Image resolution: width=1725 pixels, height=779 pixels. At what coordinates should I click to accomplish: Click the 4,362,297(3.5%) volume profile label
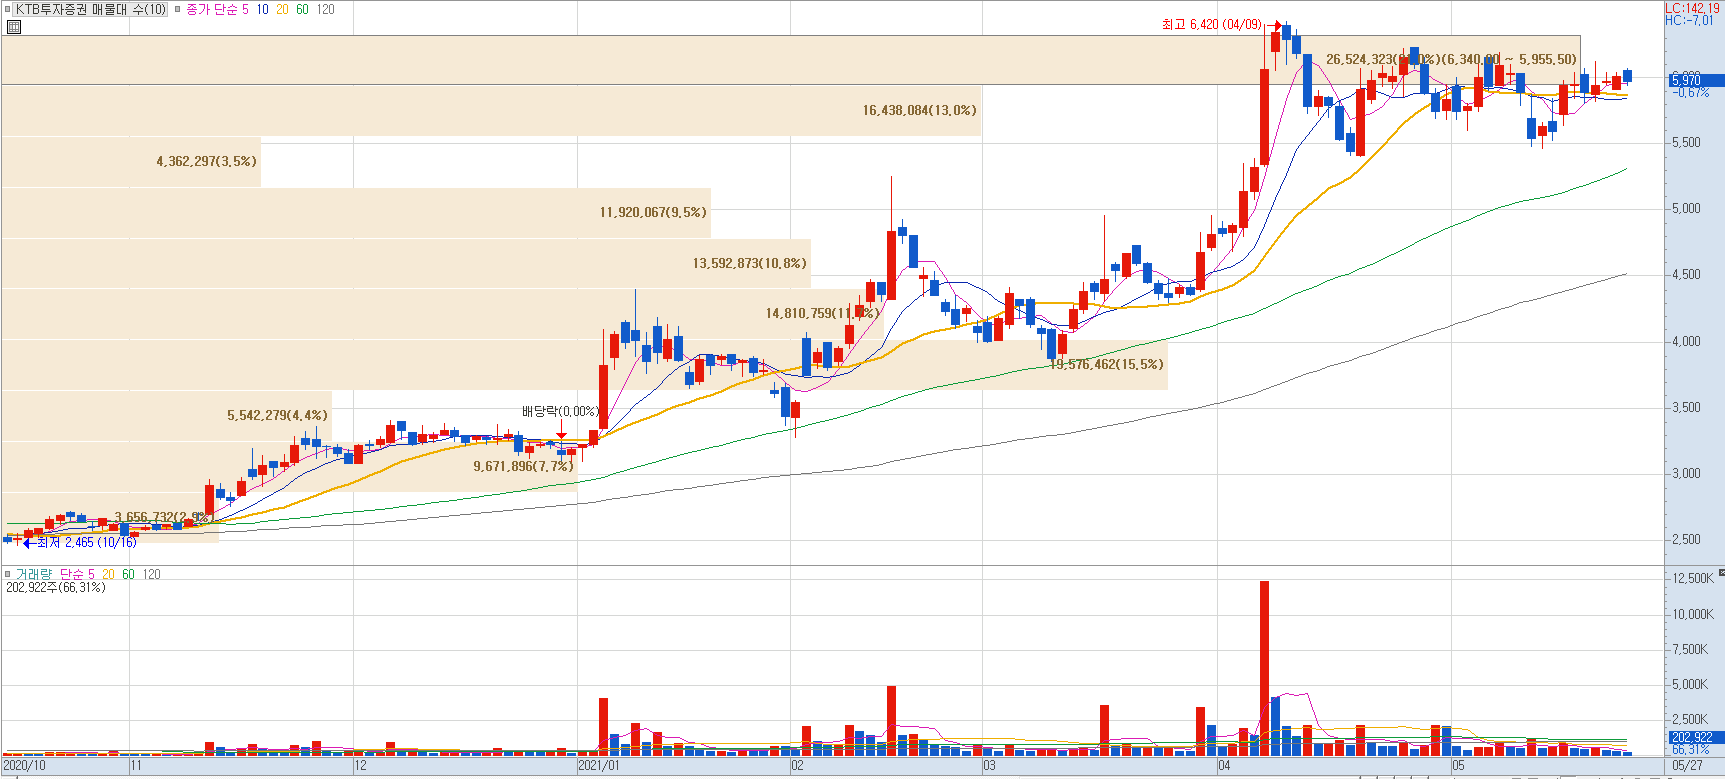coord(206,161)
